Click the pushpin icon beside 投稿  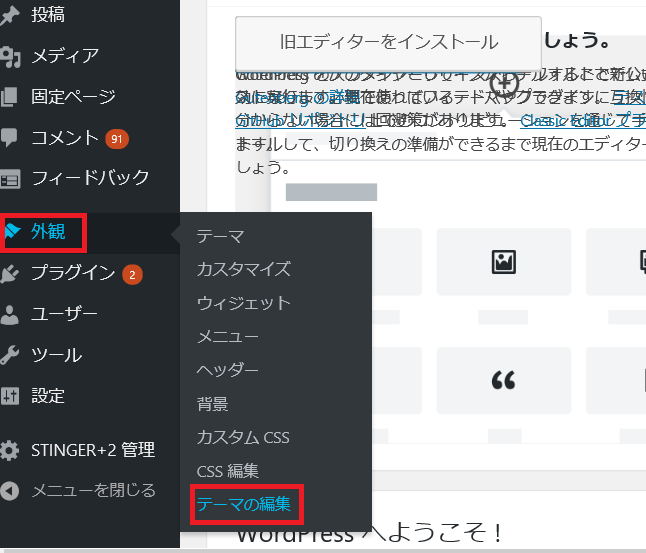click(x=10, y=15)
